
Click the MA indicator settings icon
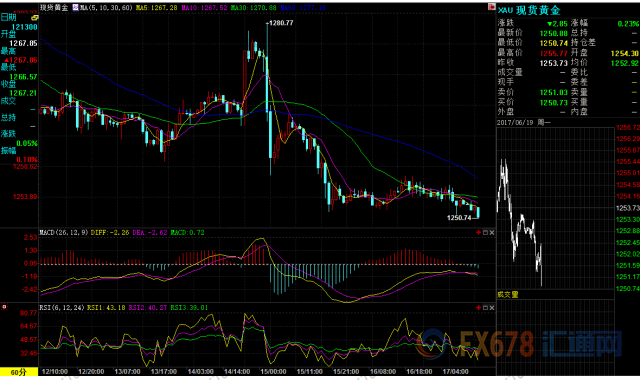(76, 7)
